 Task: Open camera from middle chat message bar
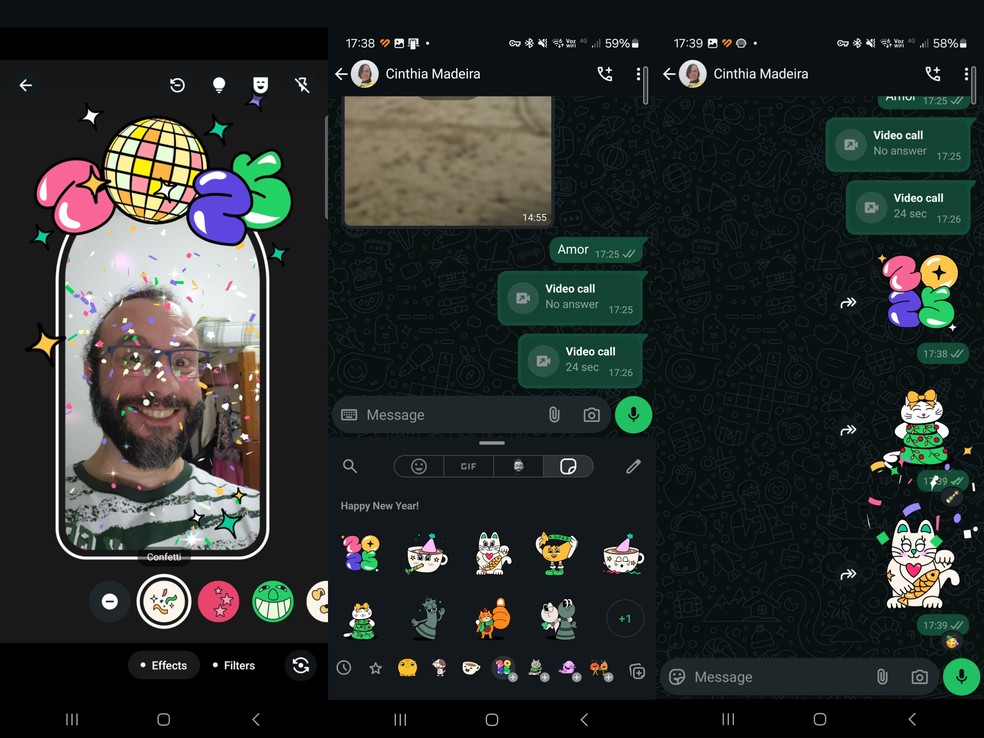(591, 415)
